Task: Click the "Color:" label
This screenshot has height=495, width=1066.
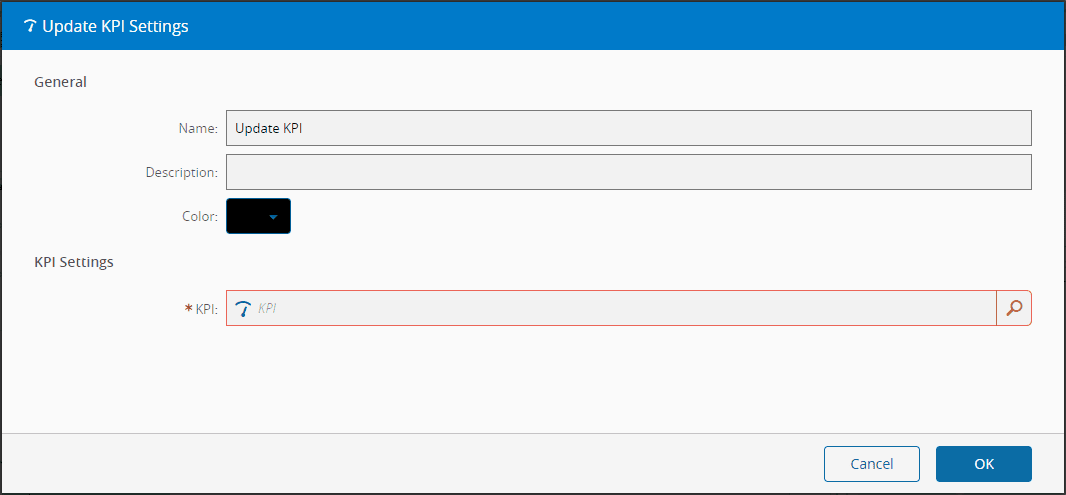Action: pyautogui.click(x=200, y=216)
